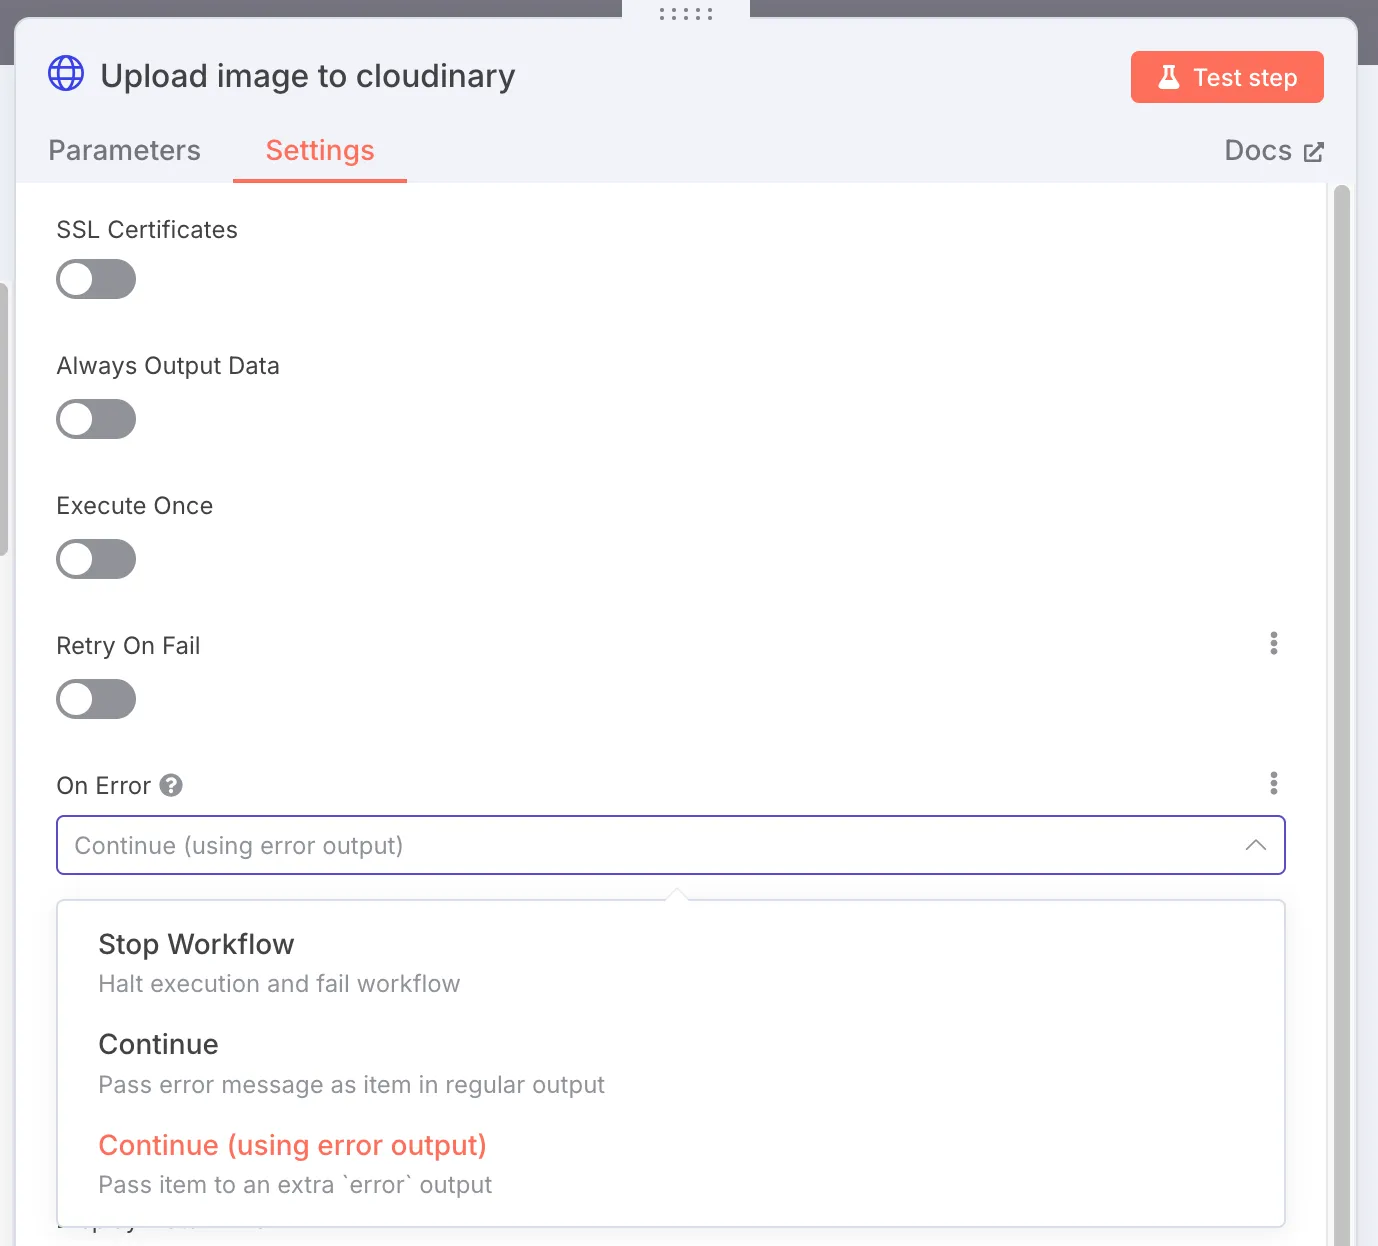Enable Retry On Fail
1378x1246 pixels.
point(95,699)
